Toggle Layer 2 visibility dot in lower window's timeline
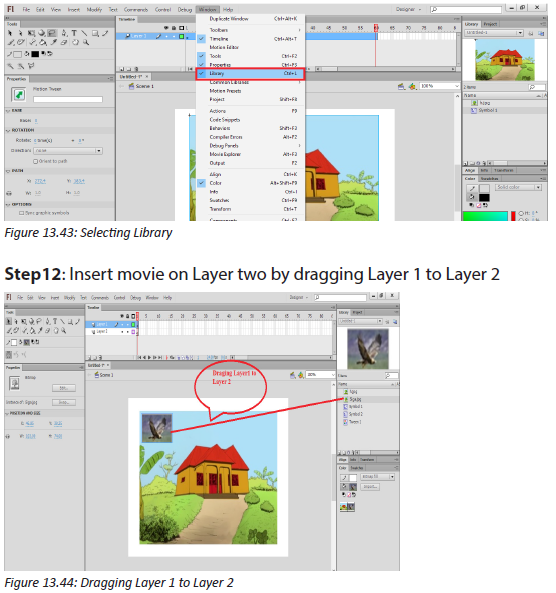Screen dimensions: 556x593 click(122, 332)
